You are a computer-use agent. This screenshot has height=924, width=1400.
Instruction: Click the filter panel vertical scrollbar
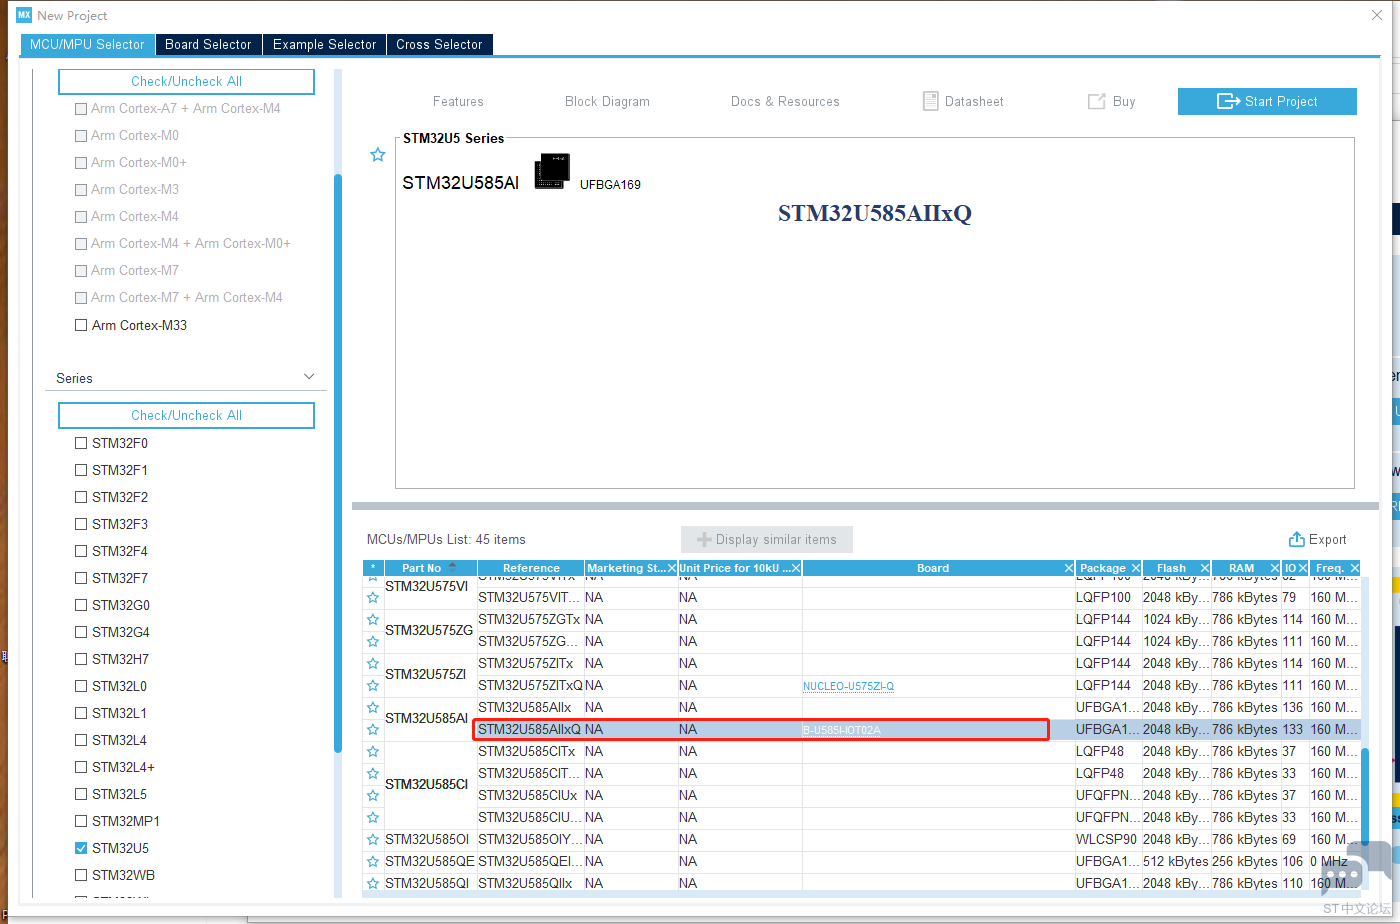coord(338,465)
